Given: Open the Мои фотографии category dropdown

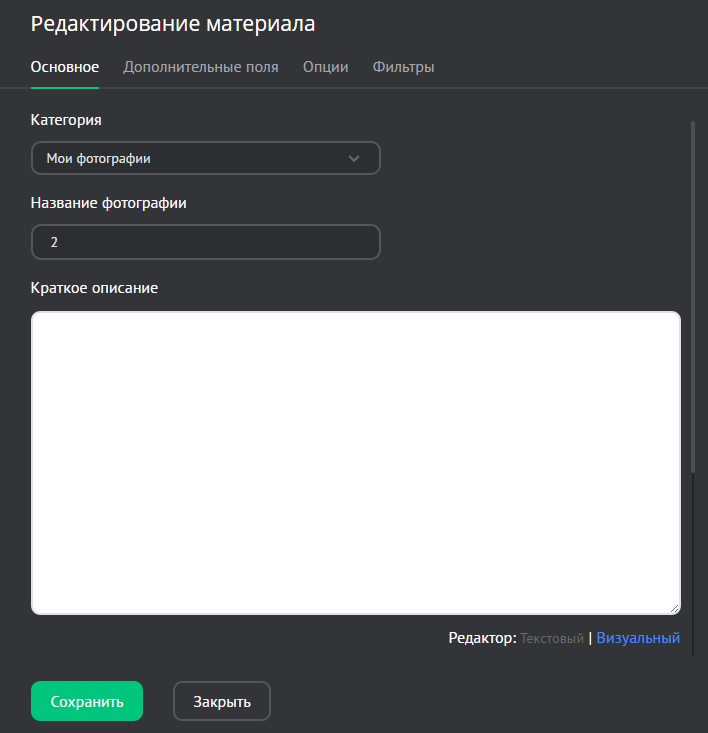Looking at the screenshot, I should click(190, 158).
